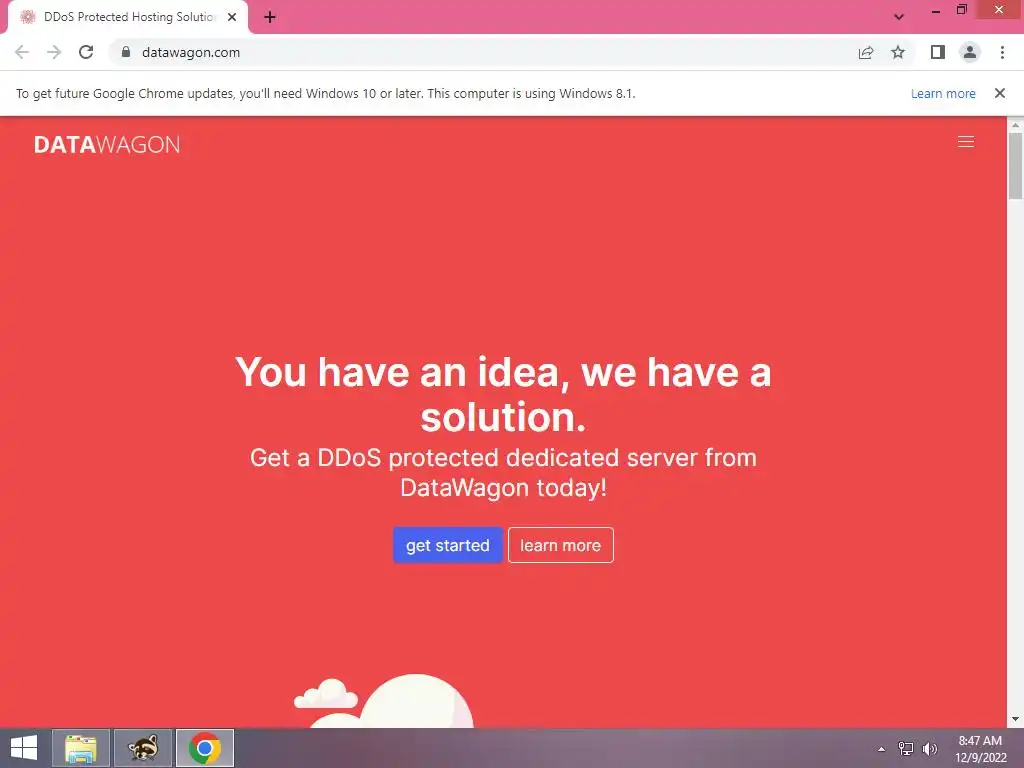The image size is (1024, 768).
Task: Minimize the Chrome window
Action: pyautogui.click(x=935, y=10)
